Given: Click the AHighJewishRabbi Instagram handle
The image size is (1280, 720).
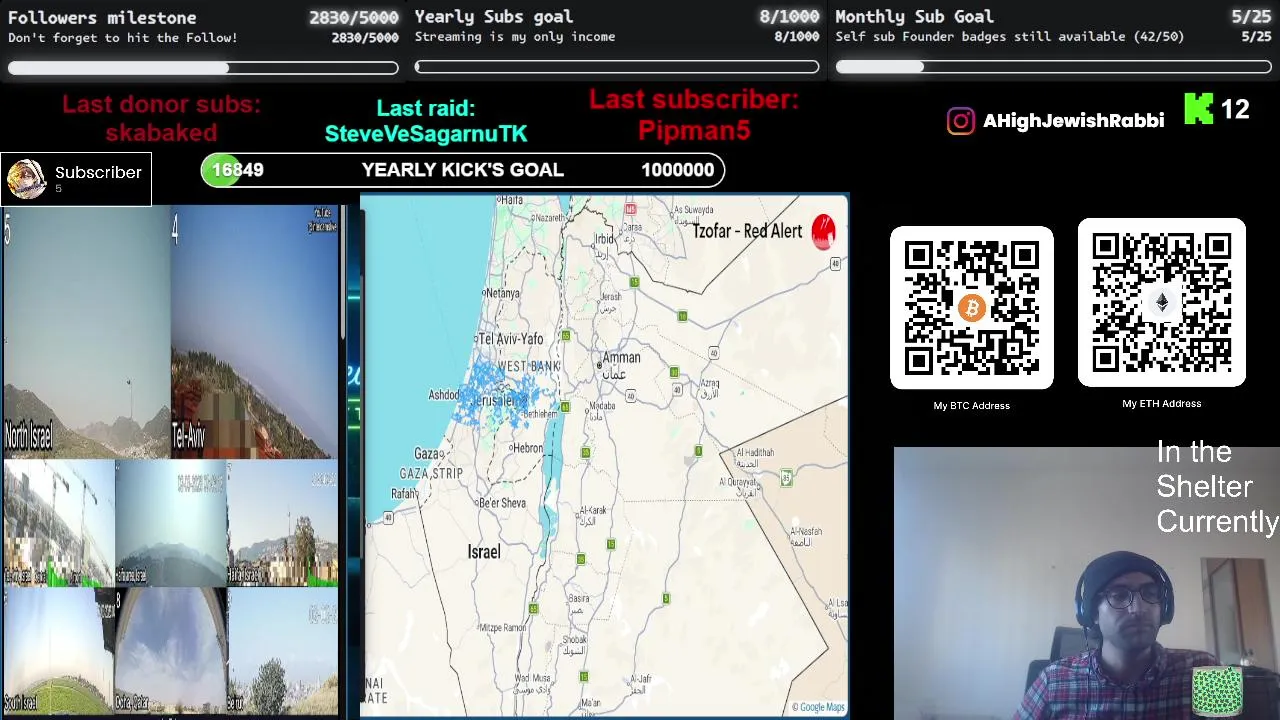Looking at the screenshot, I should (x=1073, y=121).
